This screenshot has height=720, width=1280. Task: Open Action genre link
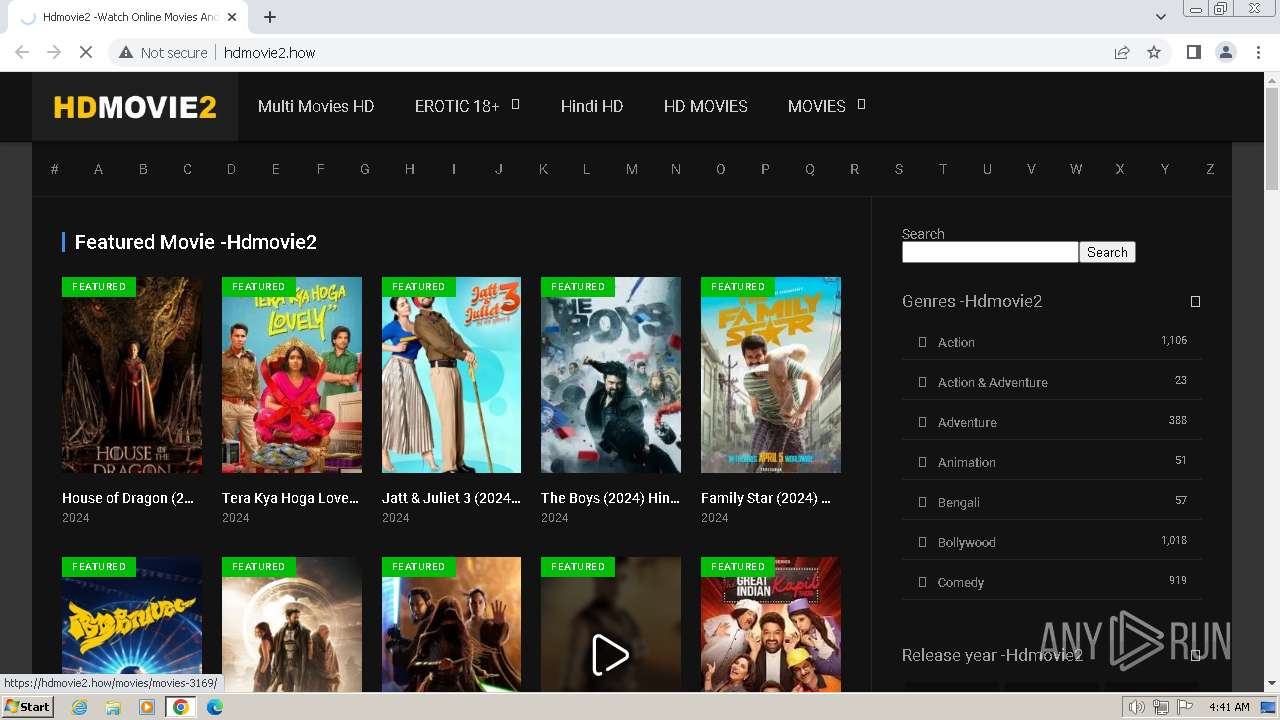(x=956, y=342)
